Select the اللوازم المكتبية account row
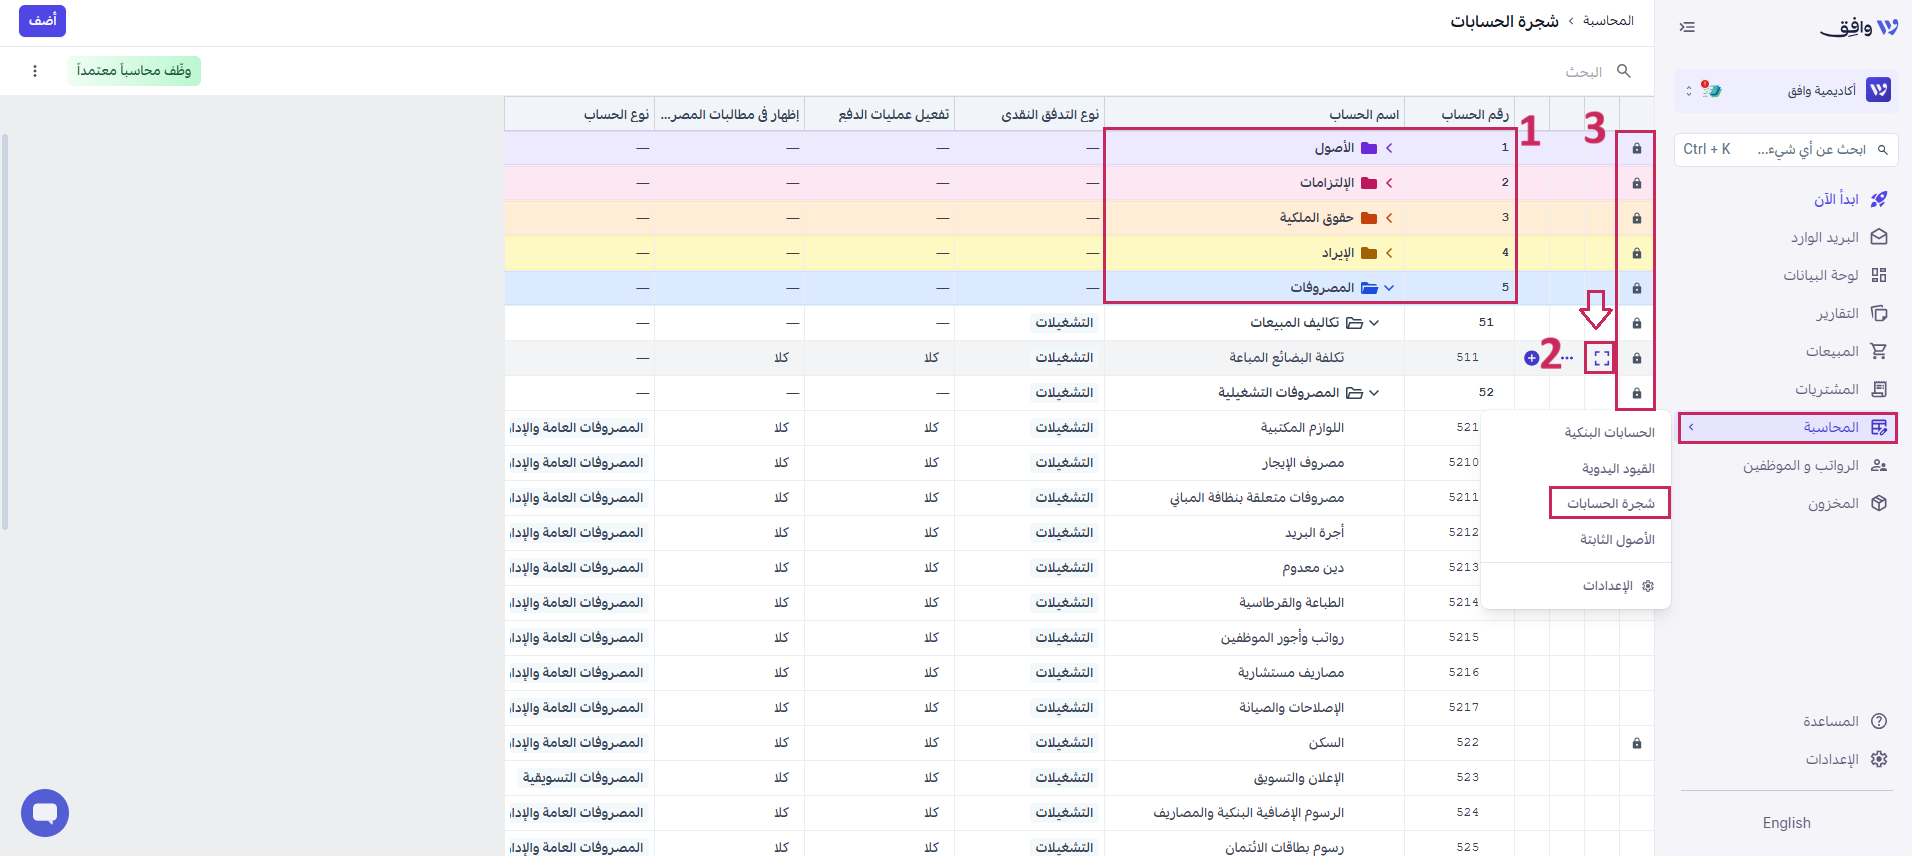 pyautogui.click(x=1079, y=428)
